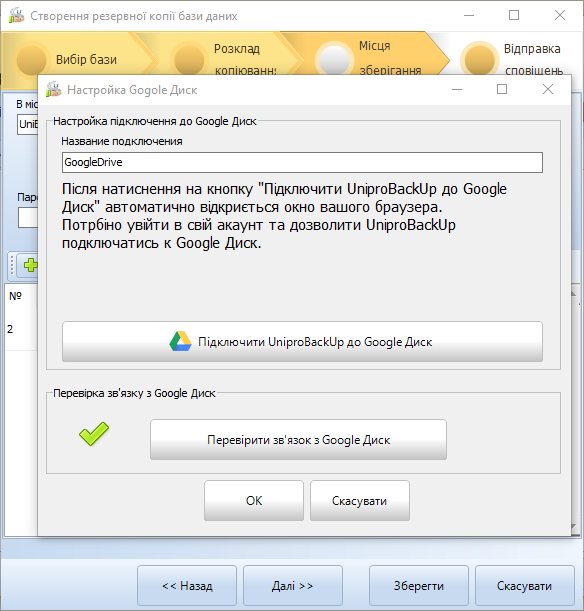The height and width of the screenshot is (611, 584).
Task: Click the app icon in main wizard title bar
Action: click(17, 16)
